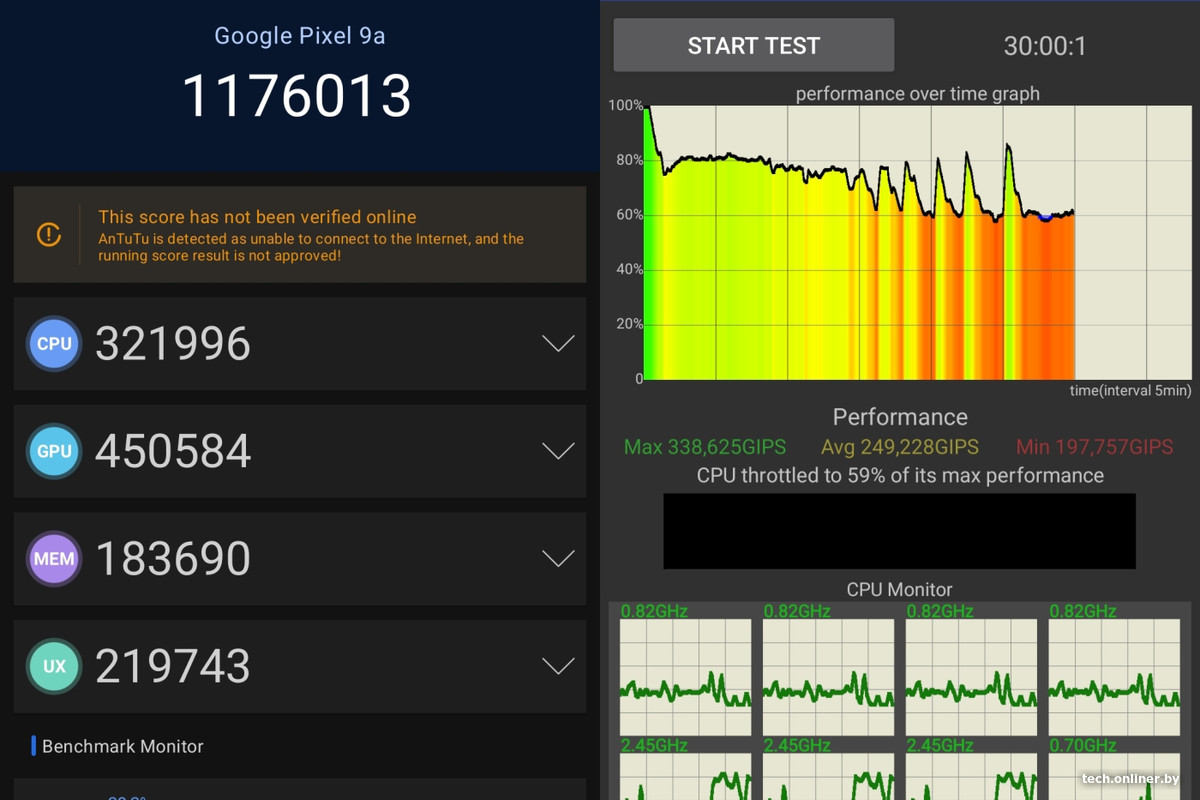
Task: Tap the purple MEM badge icon
Action: [x=54, y=558]
